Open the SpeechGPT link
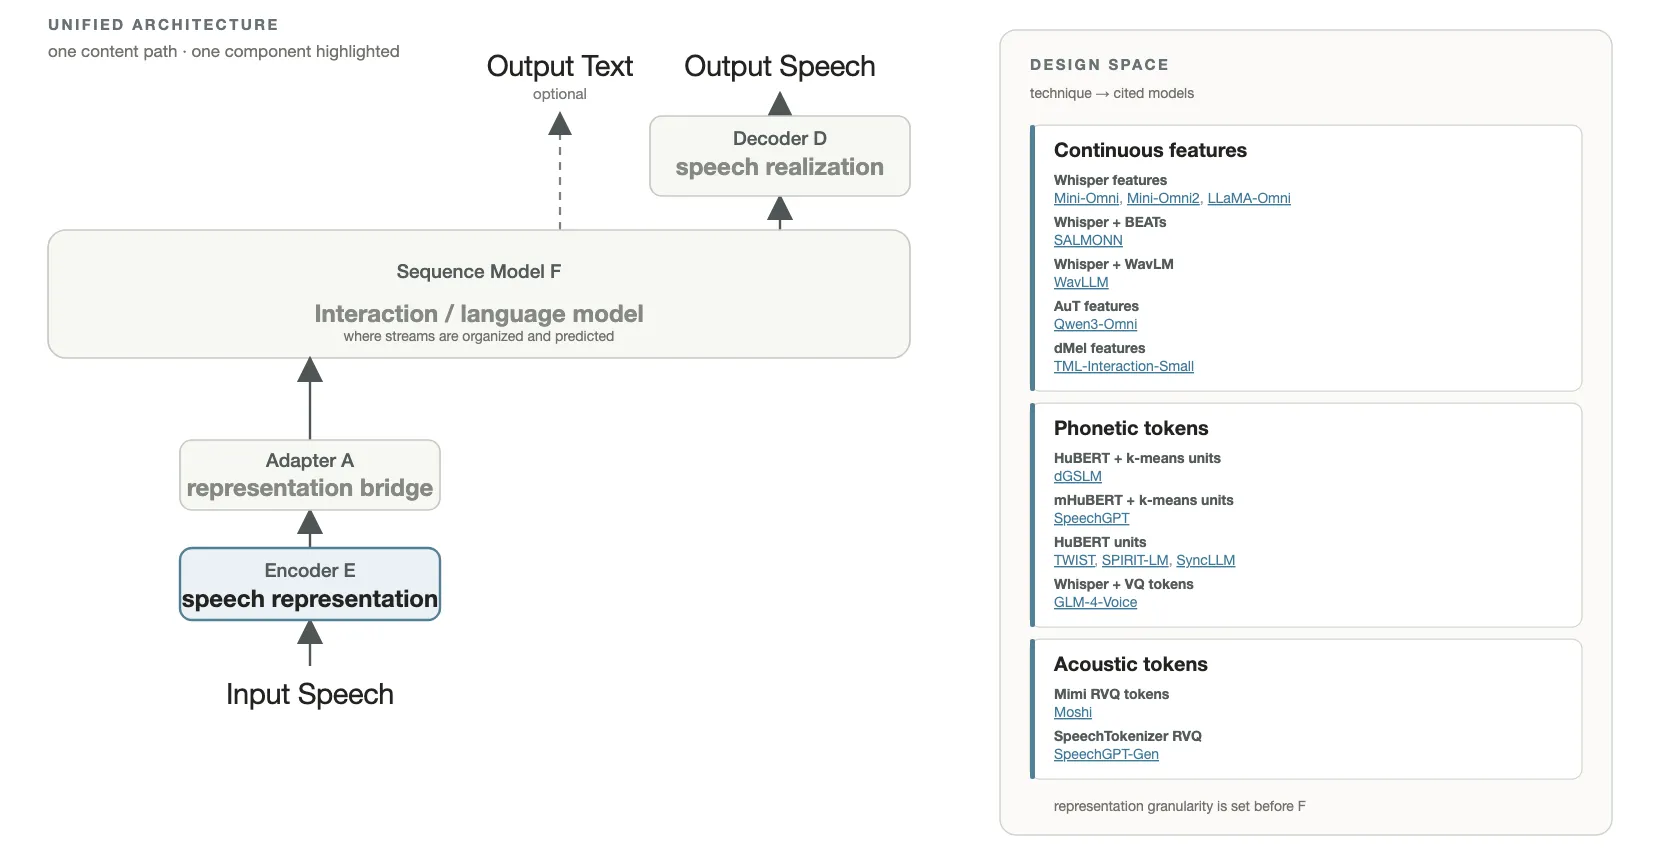The height and width of the screenshot is (865, 1660). pos(1092,518)
